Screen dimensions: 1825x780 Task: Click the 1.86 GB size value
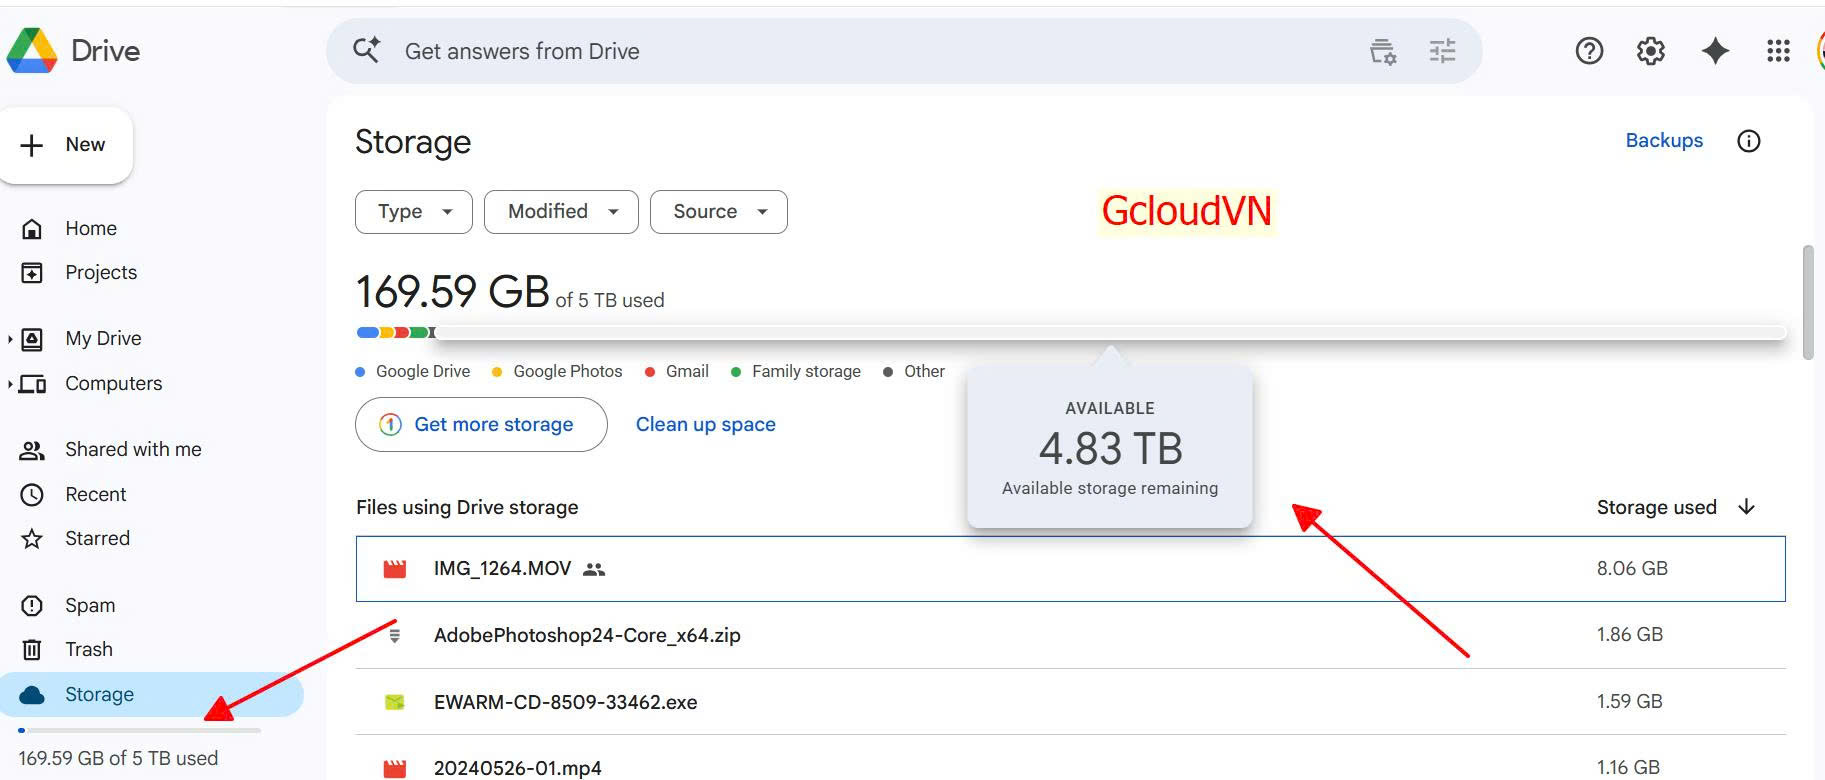[1630, 635]
